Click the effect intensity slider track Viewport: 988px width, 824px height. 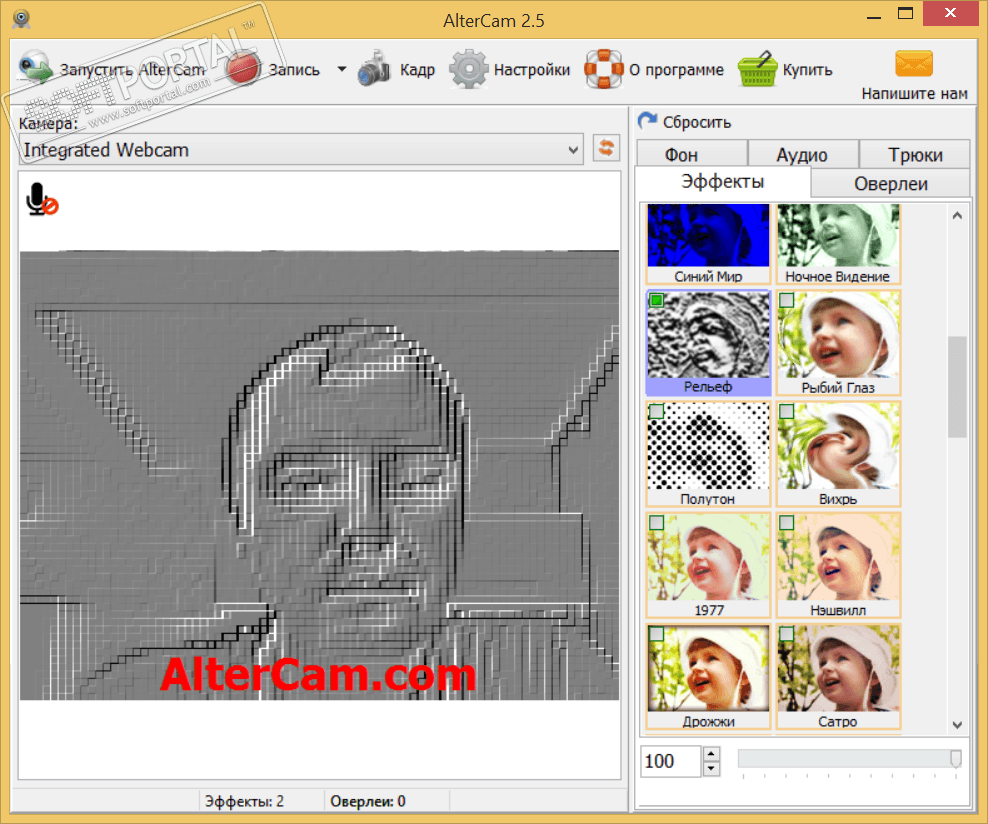coord(849,758)
